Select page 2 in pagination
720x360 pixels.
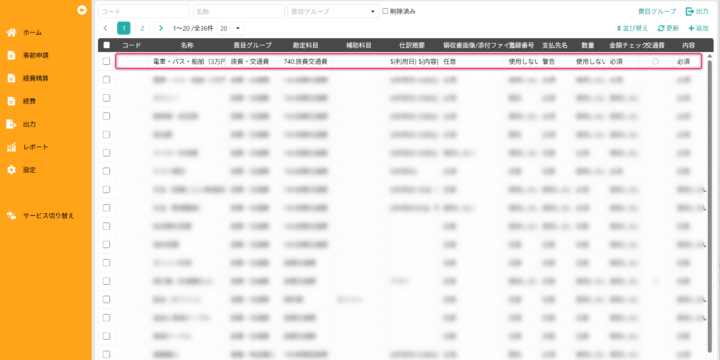[x=142, y=28]
